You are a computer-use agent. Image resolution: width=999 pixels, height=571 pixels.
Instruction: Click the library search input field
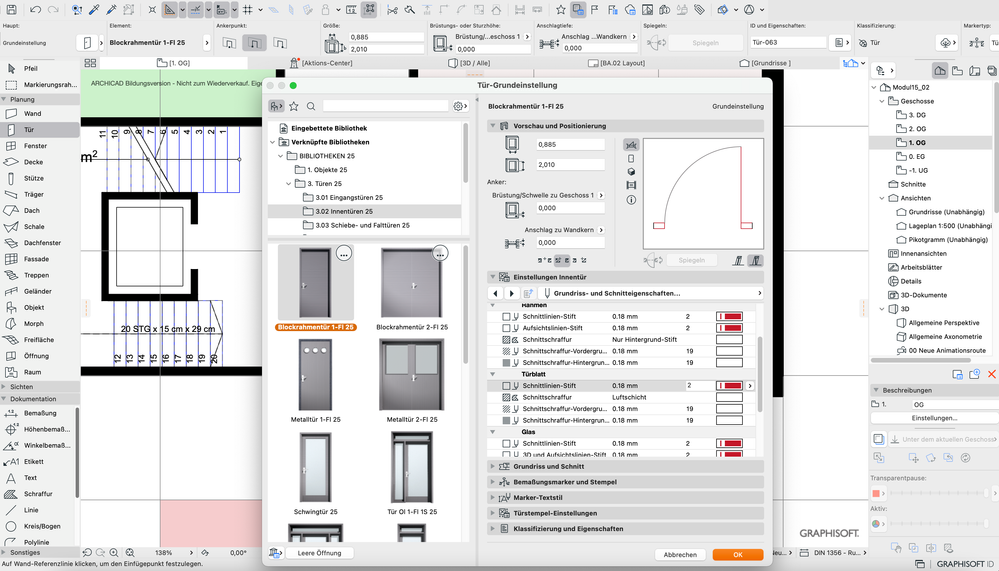[x=385, y=106]
